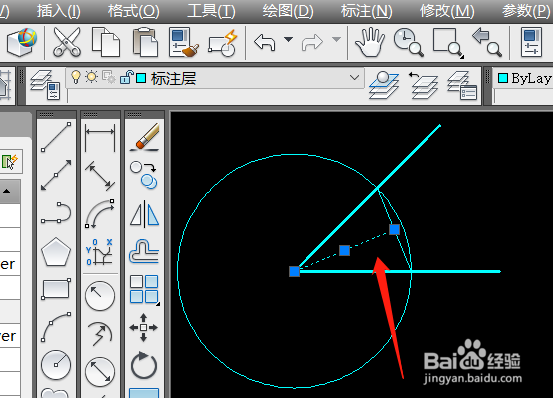The width and height of the screenshot is (553, 398).
Task: Click the Layer Previous icon
Action: (x=423, y=85)
